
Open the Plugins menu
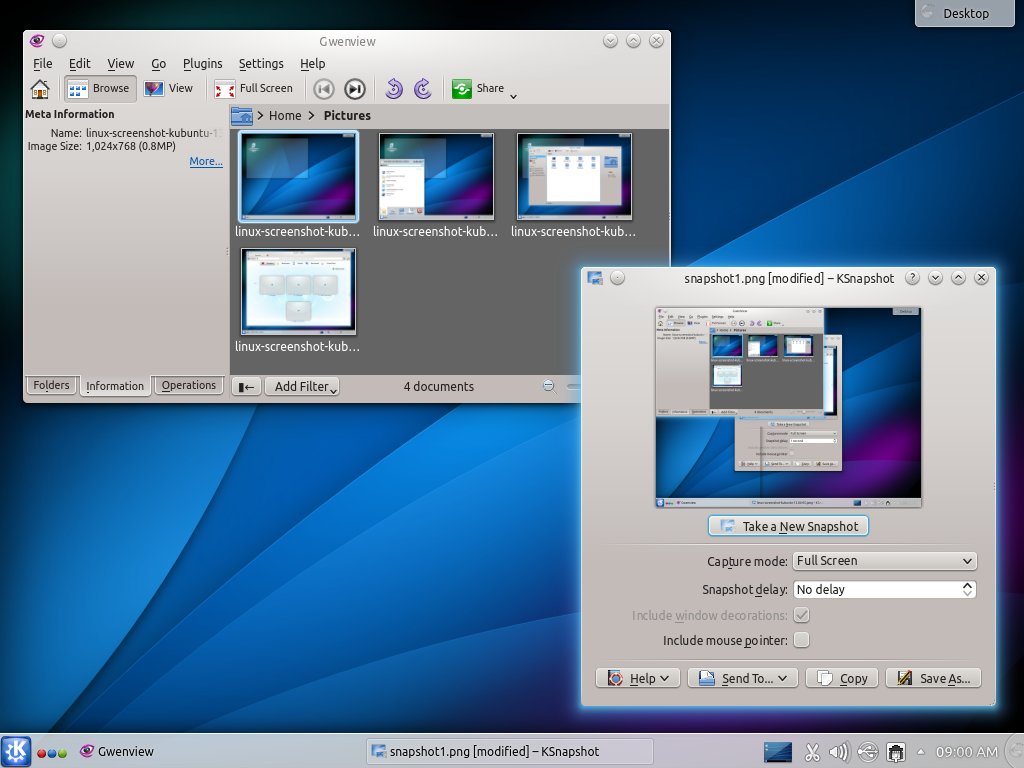203,63
